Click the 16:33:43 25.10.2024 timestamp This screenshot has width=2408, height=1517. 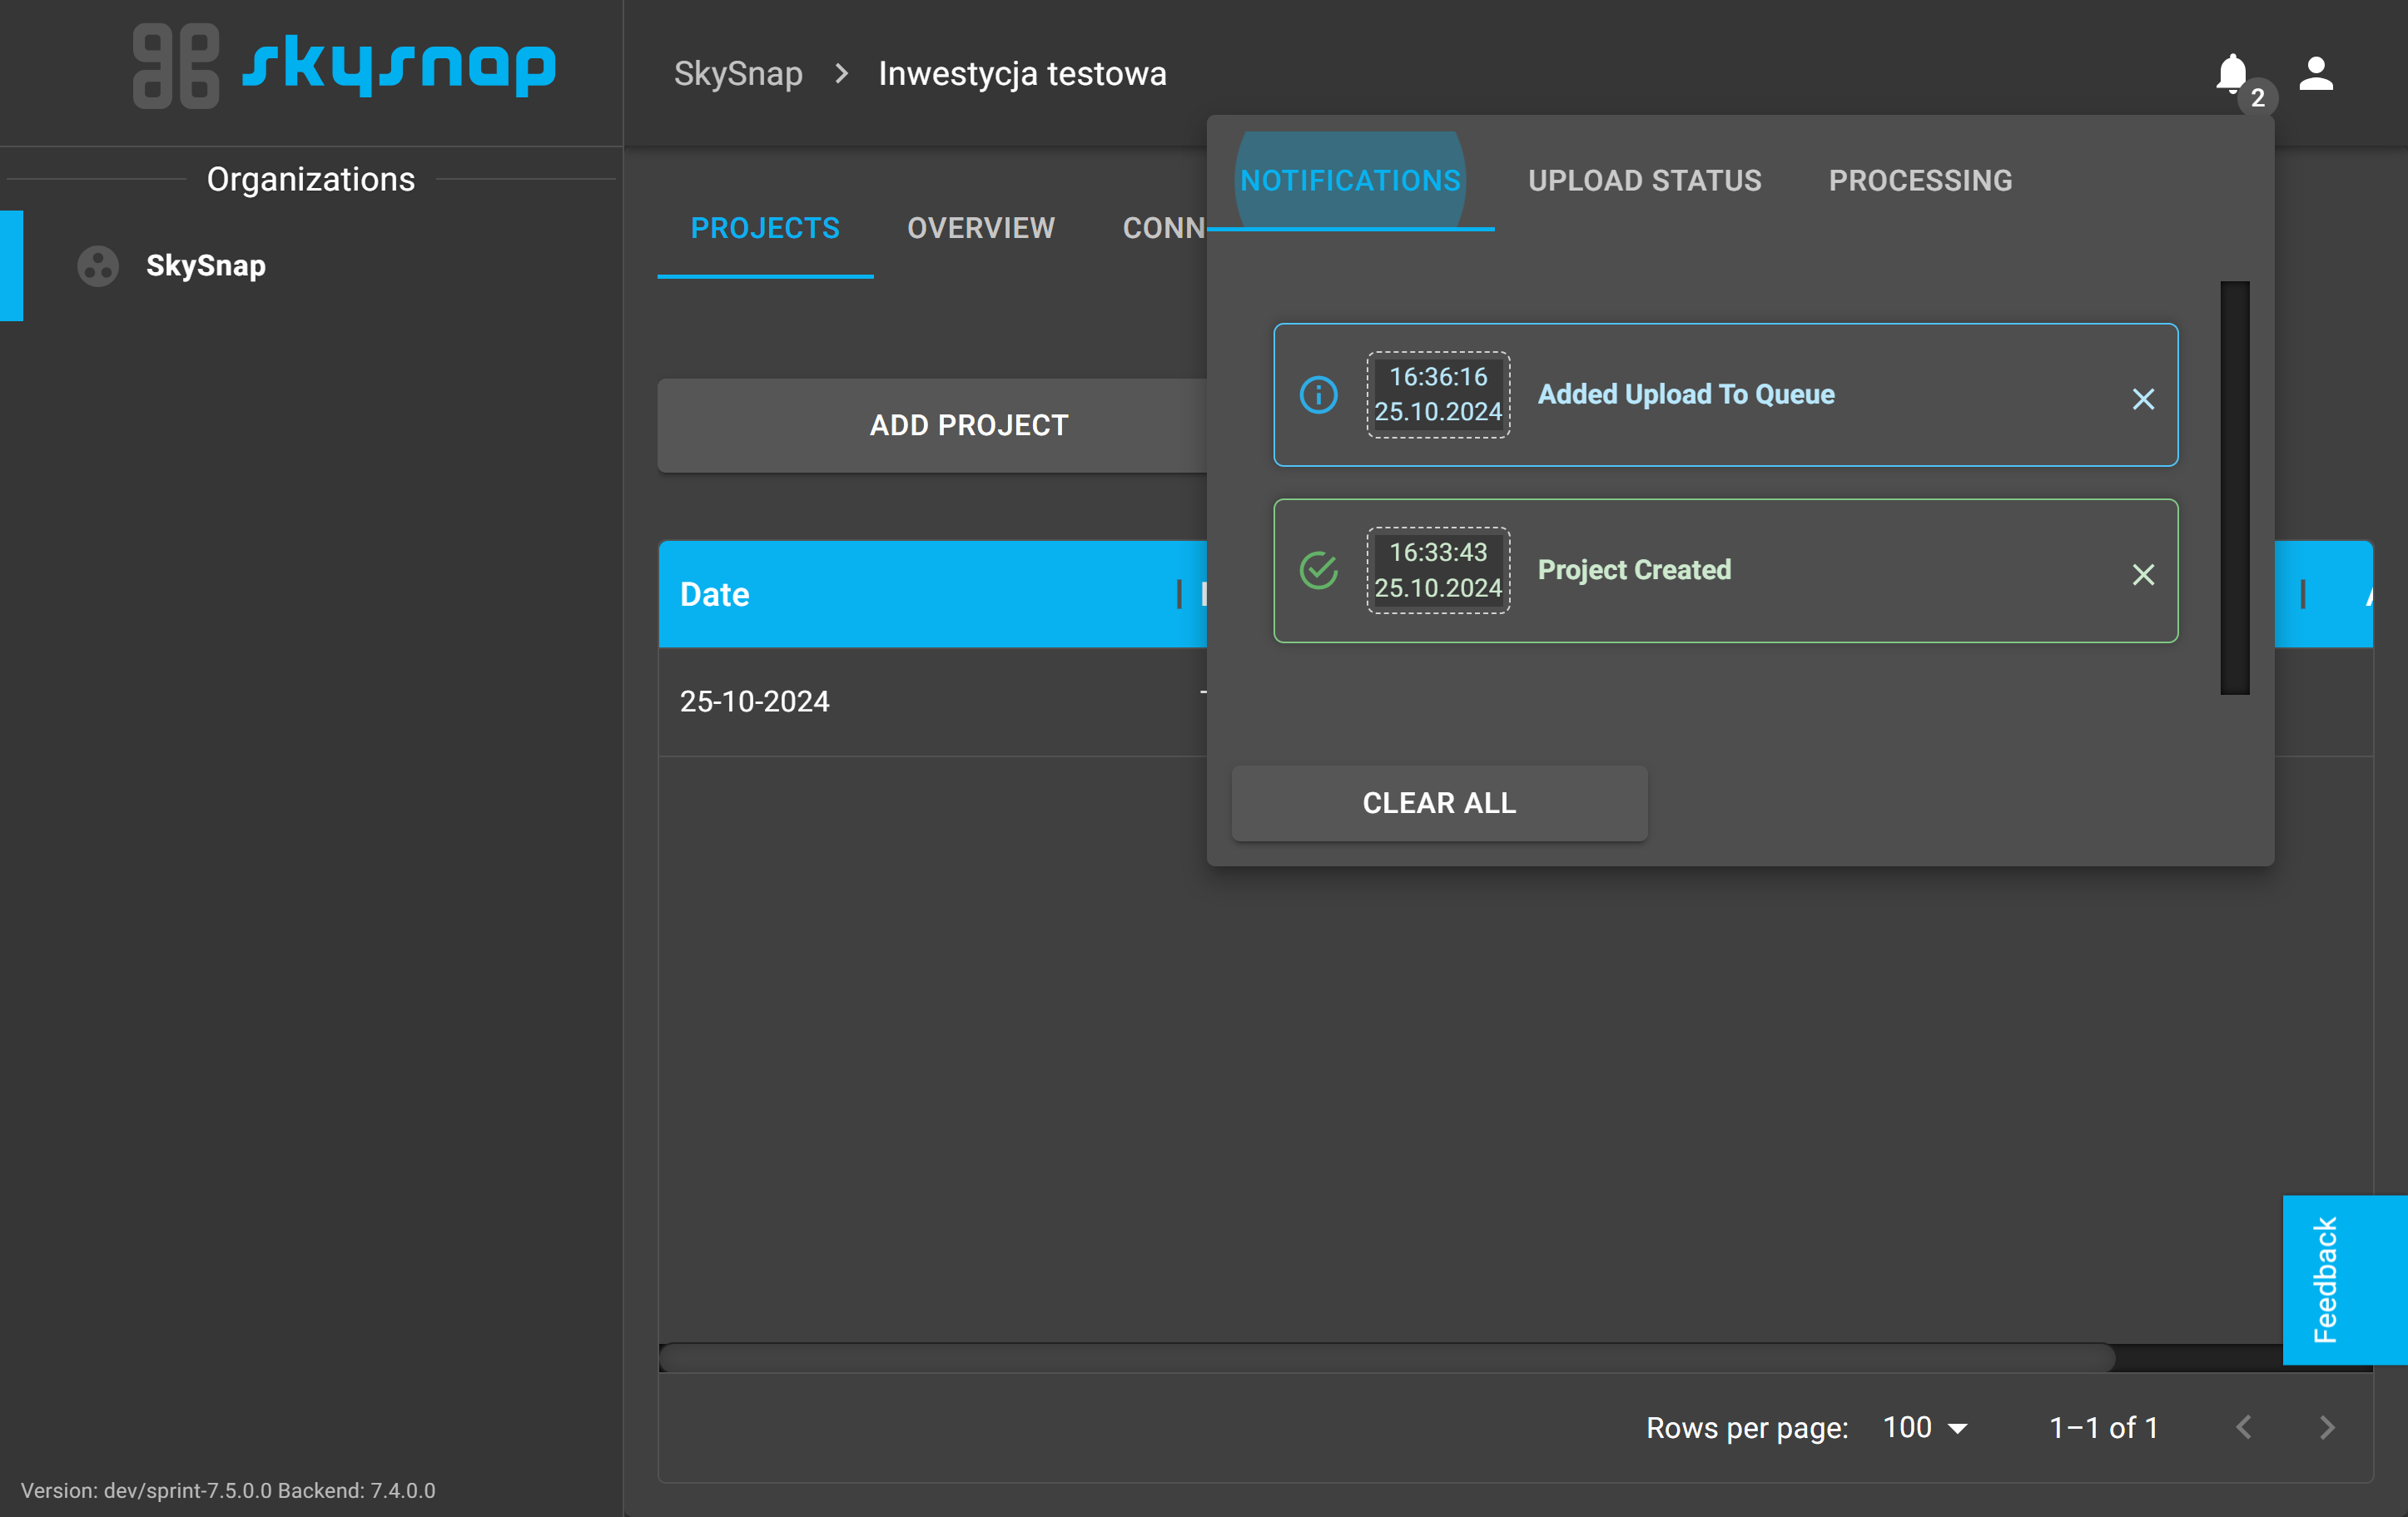[1438, 571]
